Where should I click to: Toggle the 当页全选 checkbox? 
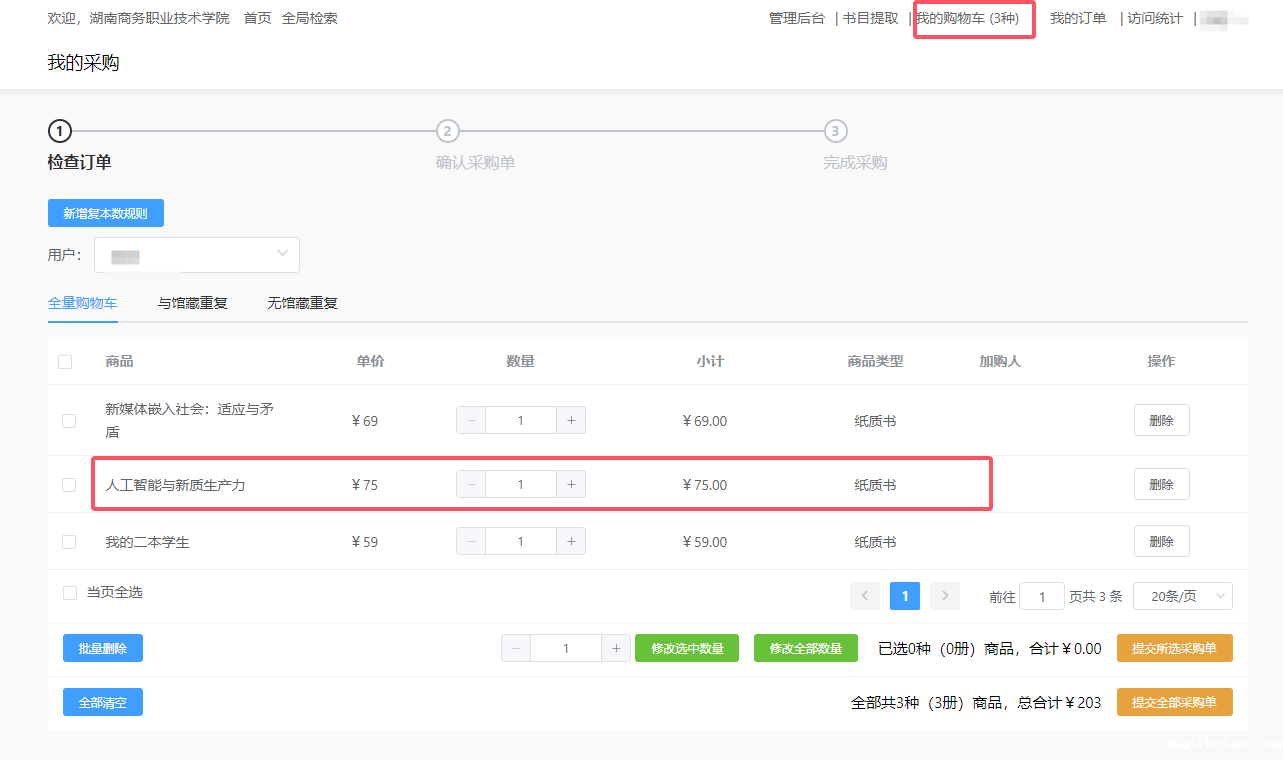point(70,593)
